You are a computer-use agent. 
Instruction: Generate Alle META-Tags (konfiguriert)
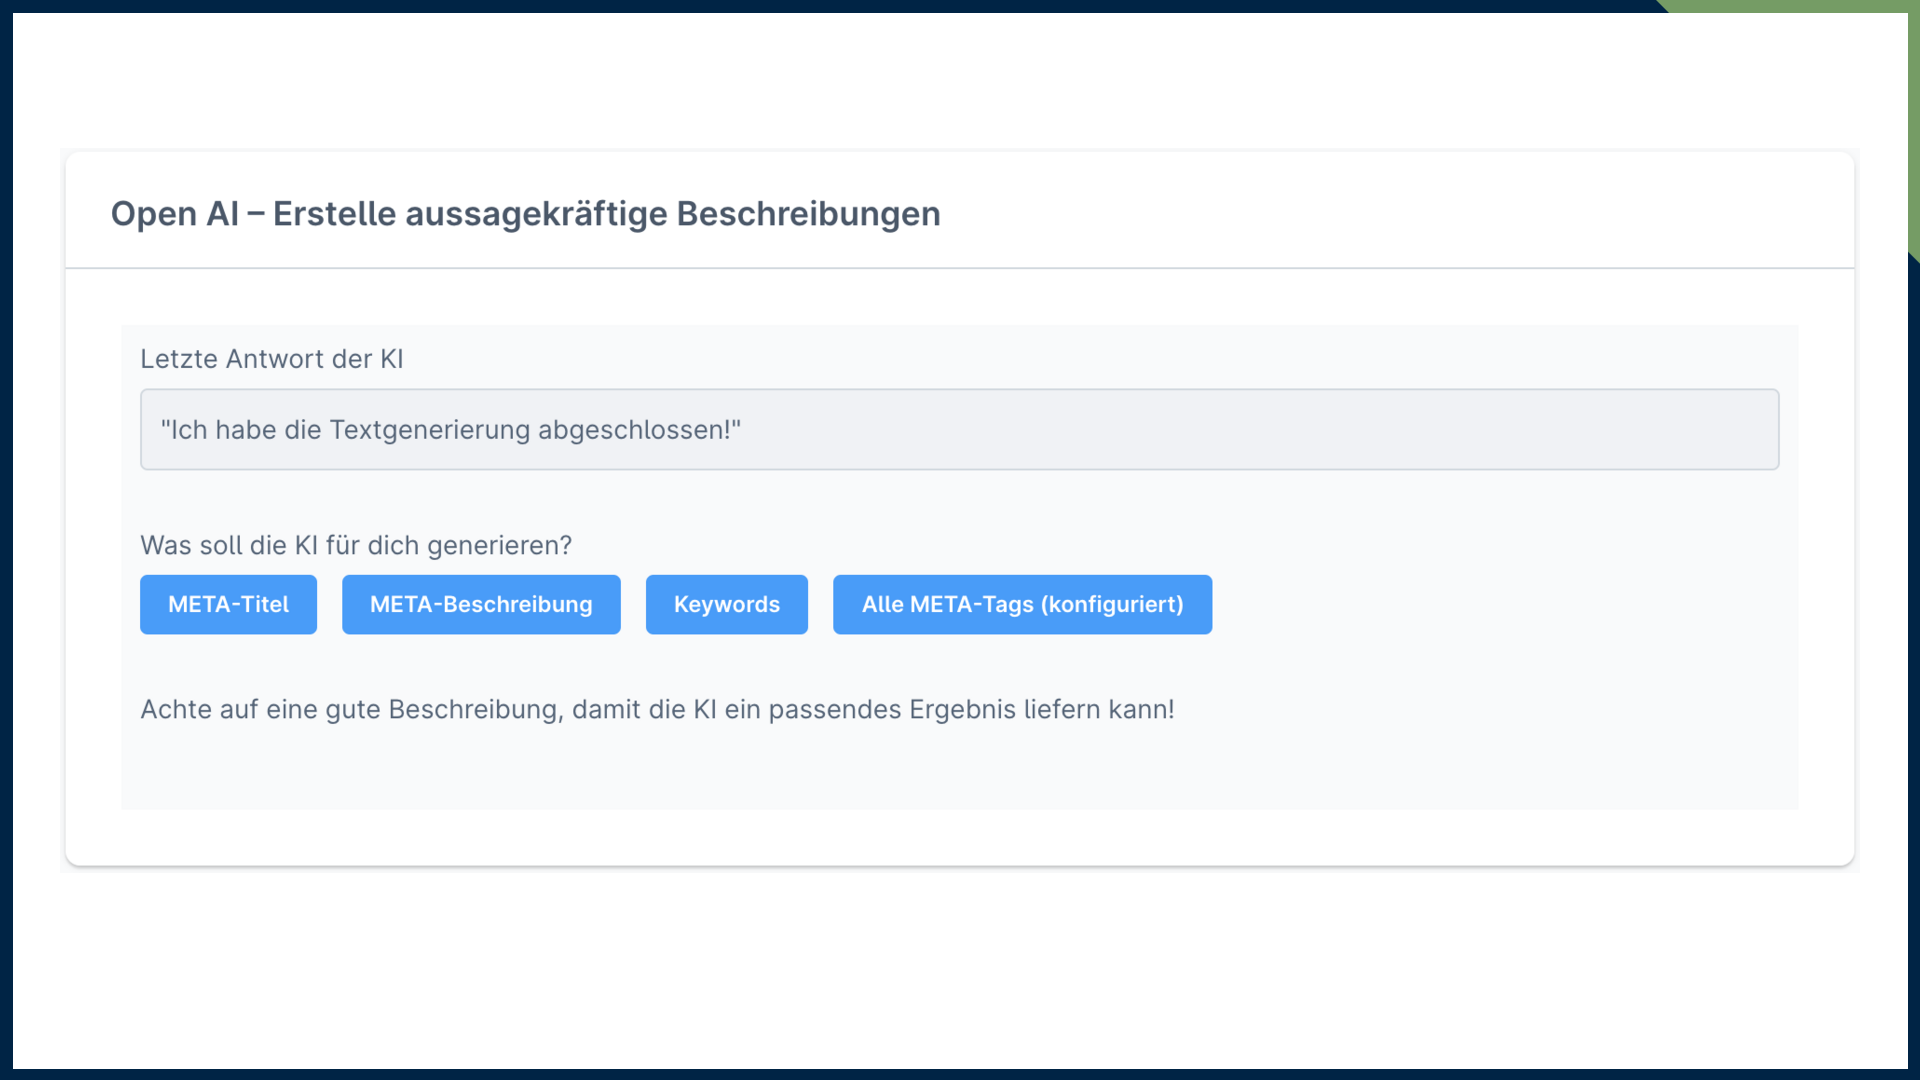click(1022, 604)
